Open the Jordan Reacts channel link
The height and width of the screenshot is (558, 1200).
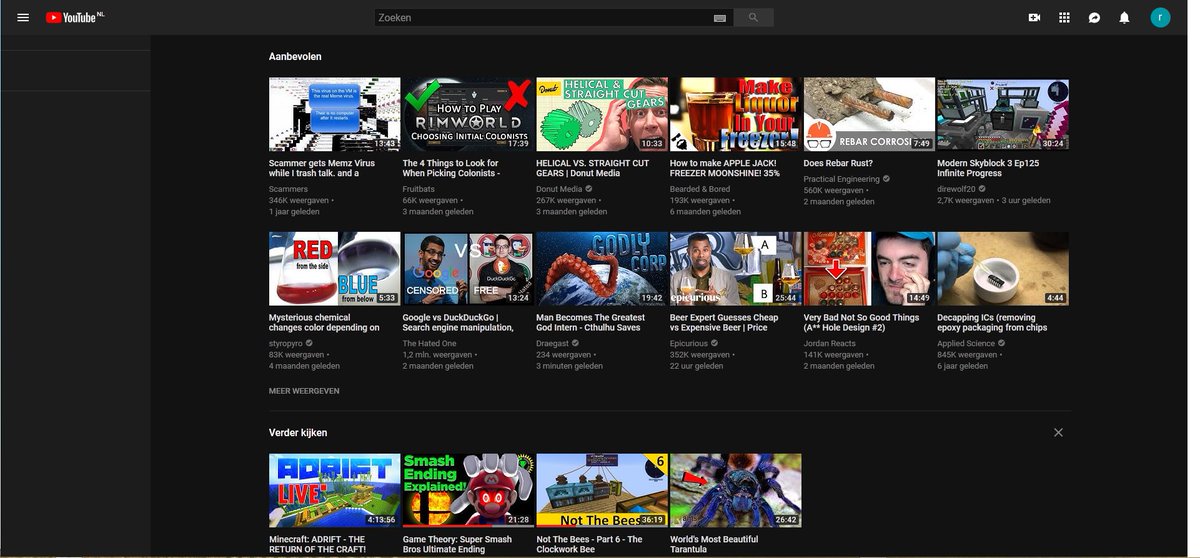830,343
